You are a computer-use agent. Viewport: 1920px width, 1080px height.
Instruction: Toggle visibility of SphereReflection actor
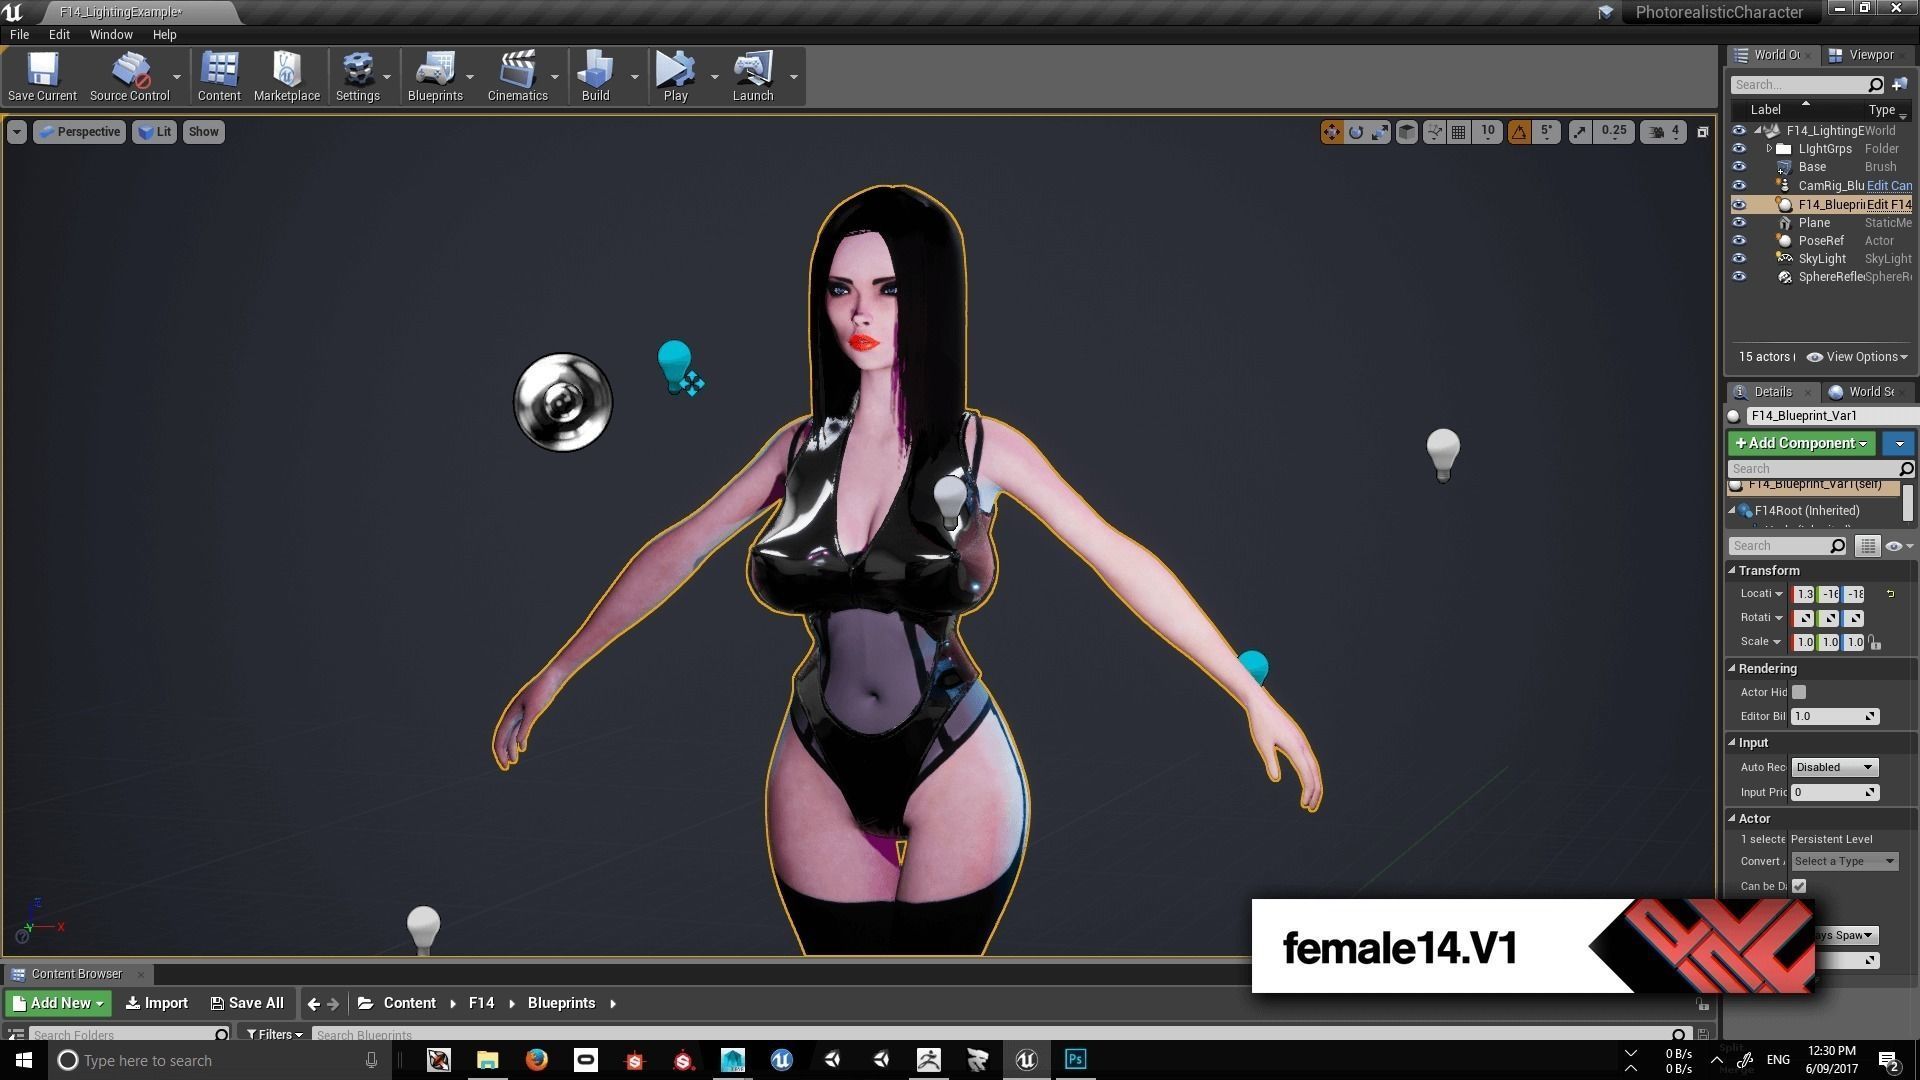1739,277
